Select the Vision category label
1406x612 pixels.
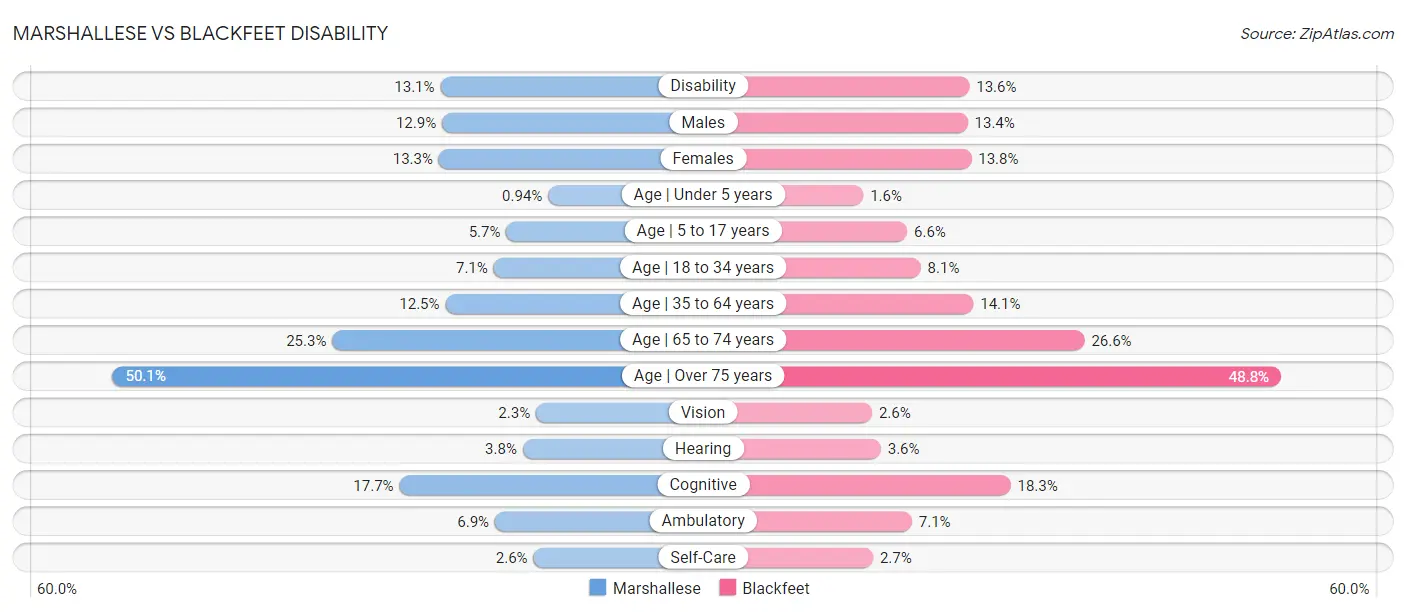703,412
